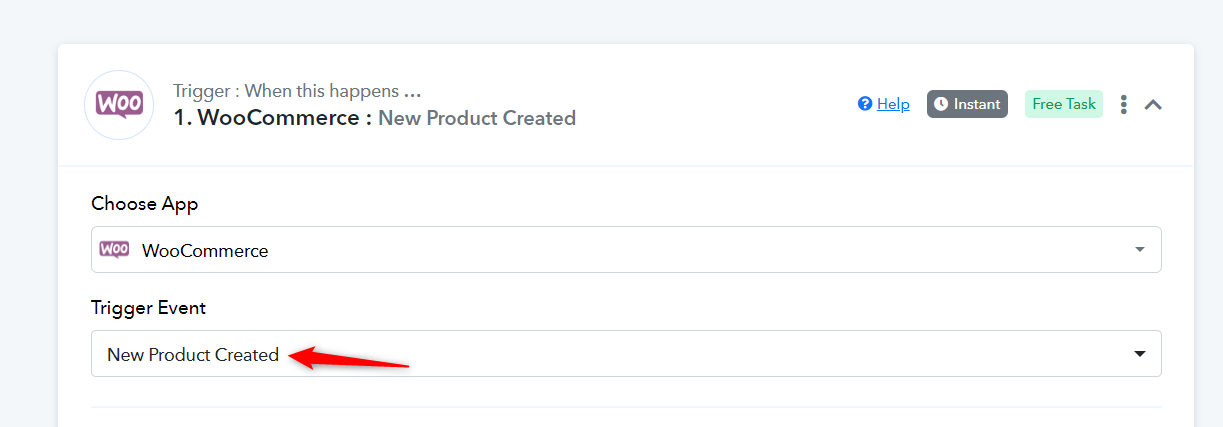Open the three-dot step options menu
This screenshot has width=1223, height=427.
click(x=1124, y=104)
